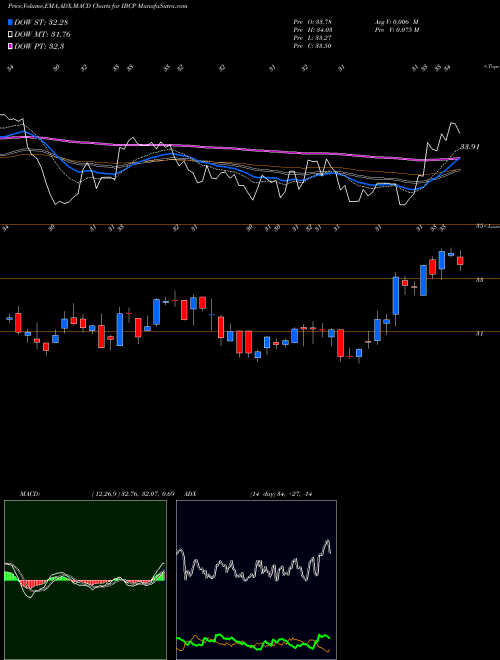Click the ADX panel title
Viewport: 500px width, 660px height.
[191, 494]
